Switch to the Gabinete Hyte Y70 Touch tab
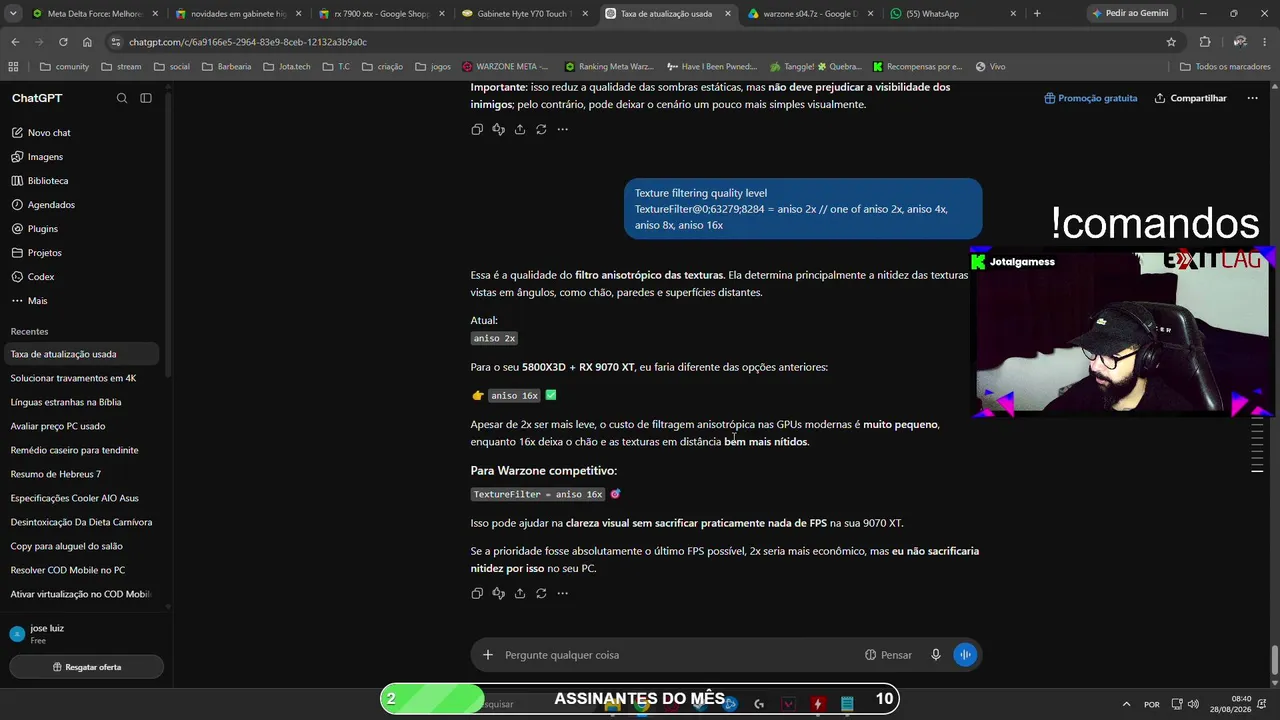Viewport: 1280px width, 720px height. point(524,14)
